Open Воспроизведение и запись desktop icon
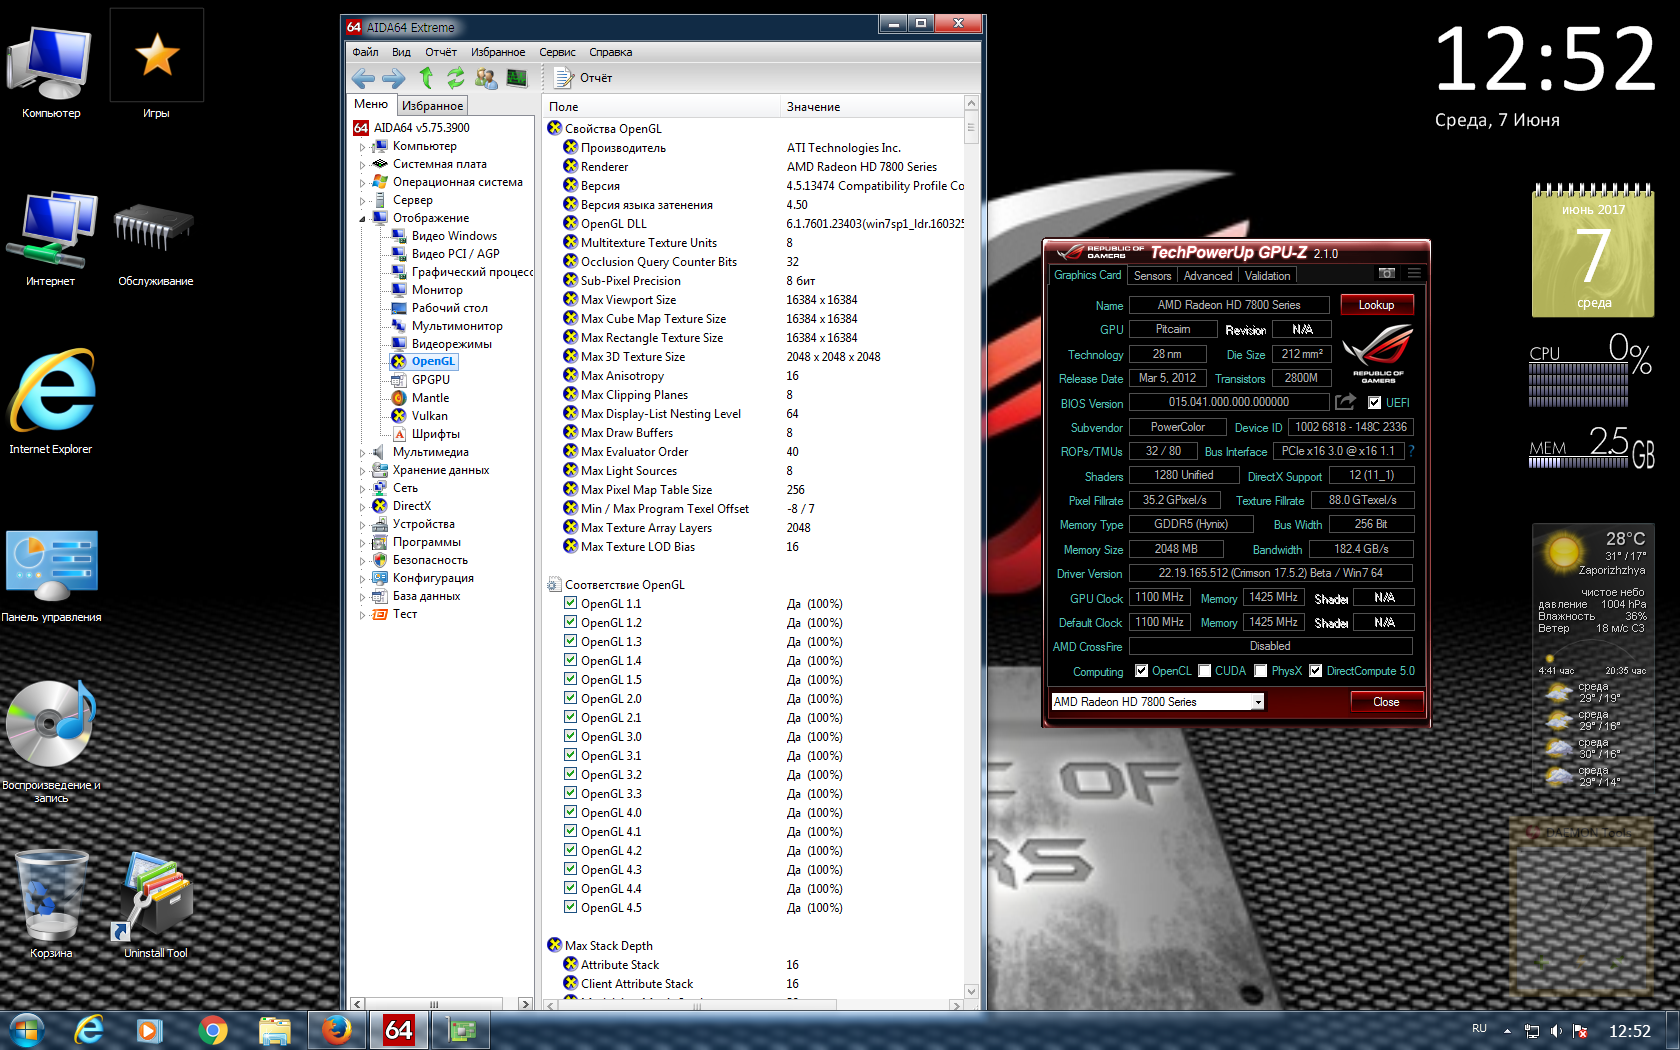This screenshot has width=1680, height=1050. tap(51, 740)
